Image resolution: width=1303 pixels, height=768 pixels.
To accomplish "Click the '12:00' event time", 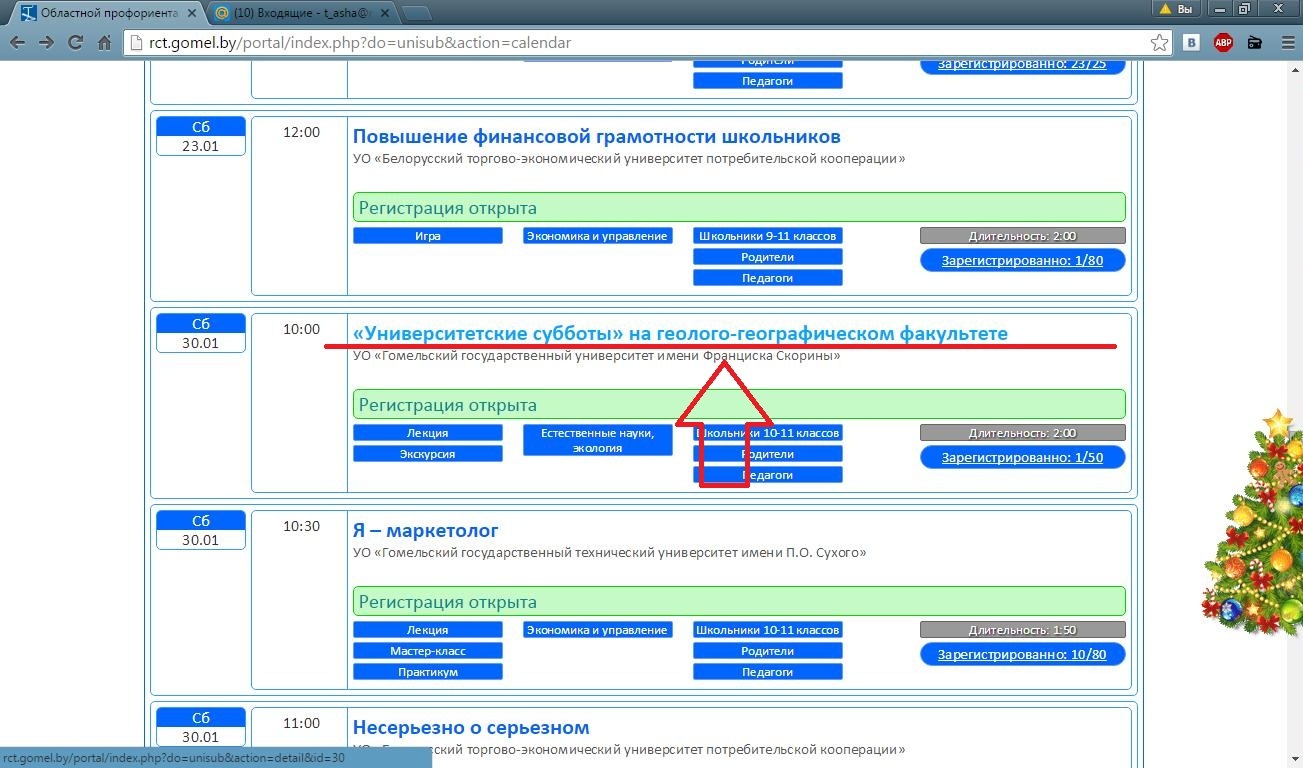I will click(301, 132).
